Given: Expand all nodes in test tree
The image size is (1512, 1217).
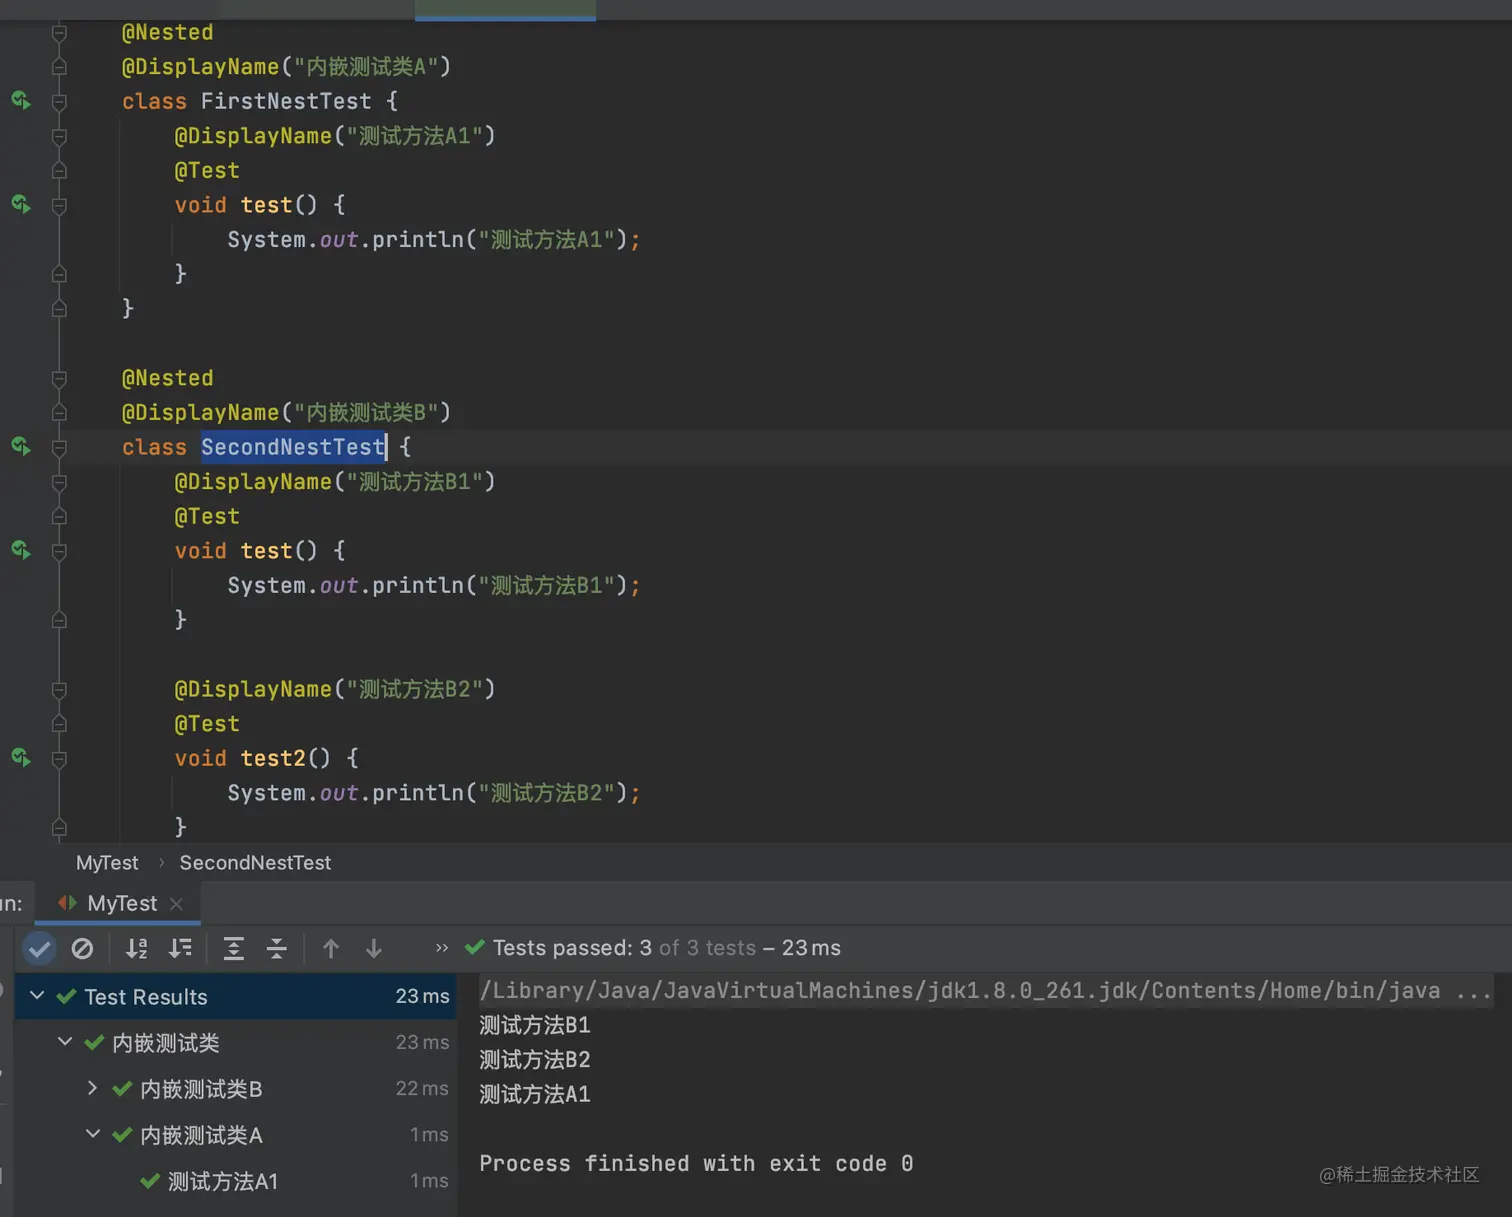Looking at the screenshot, I should (233, 948).
